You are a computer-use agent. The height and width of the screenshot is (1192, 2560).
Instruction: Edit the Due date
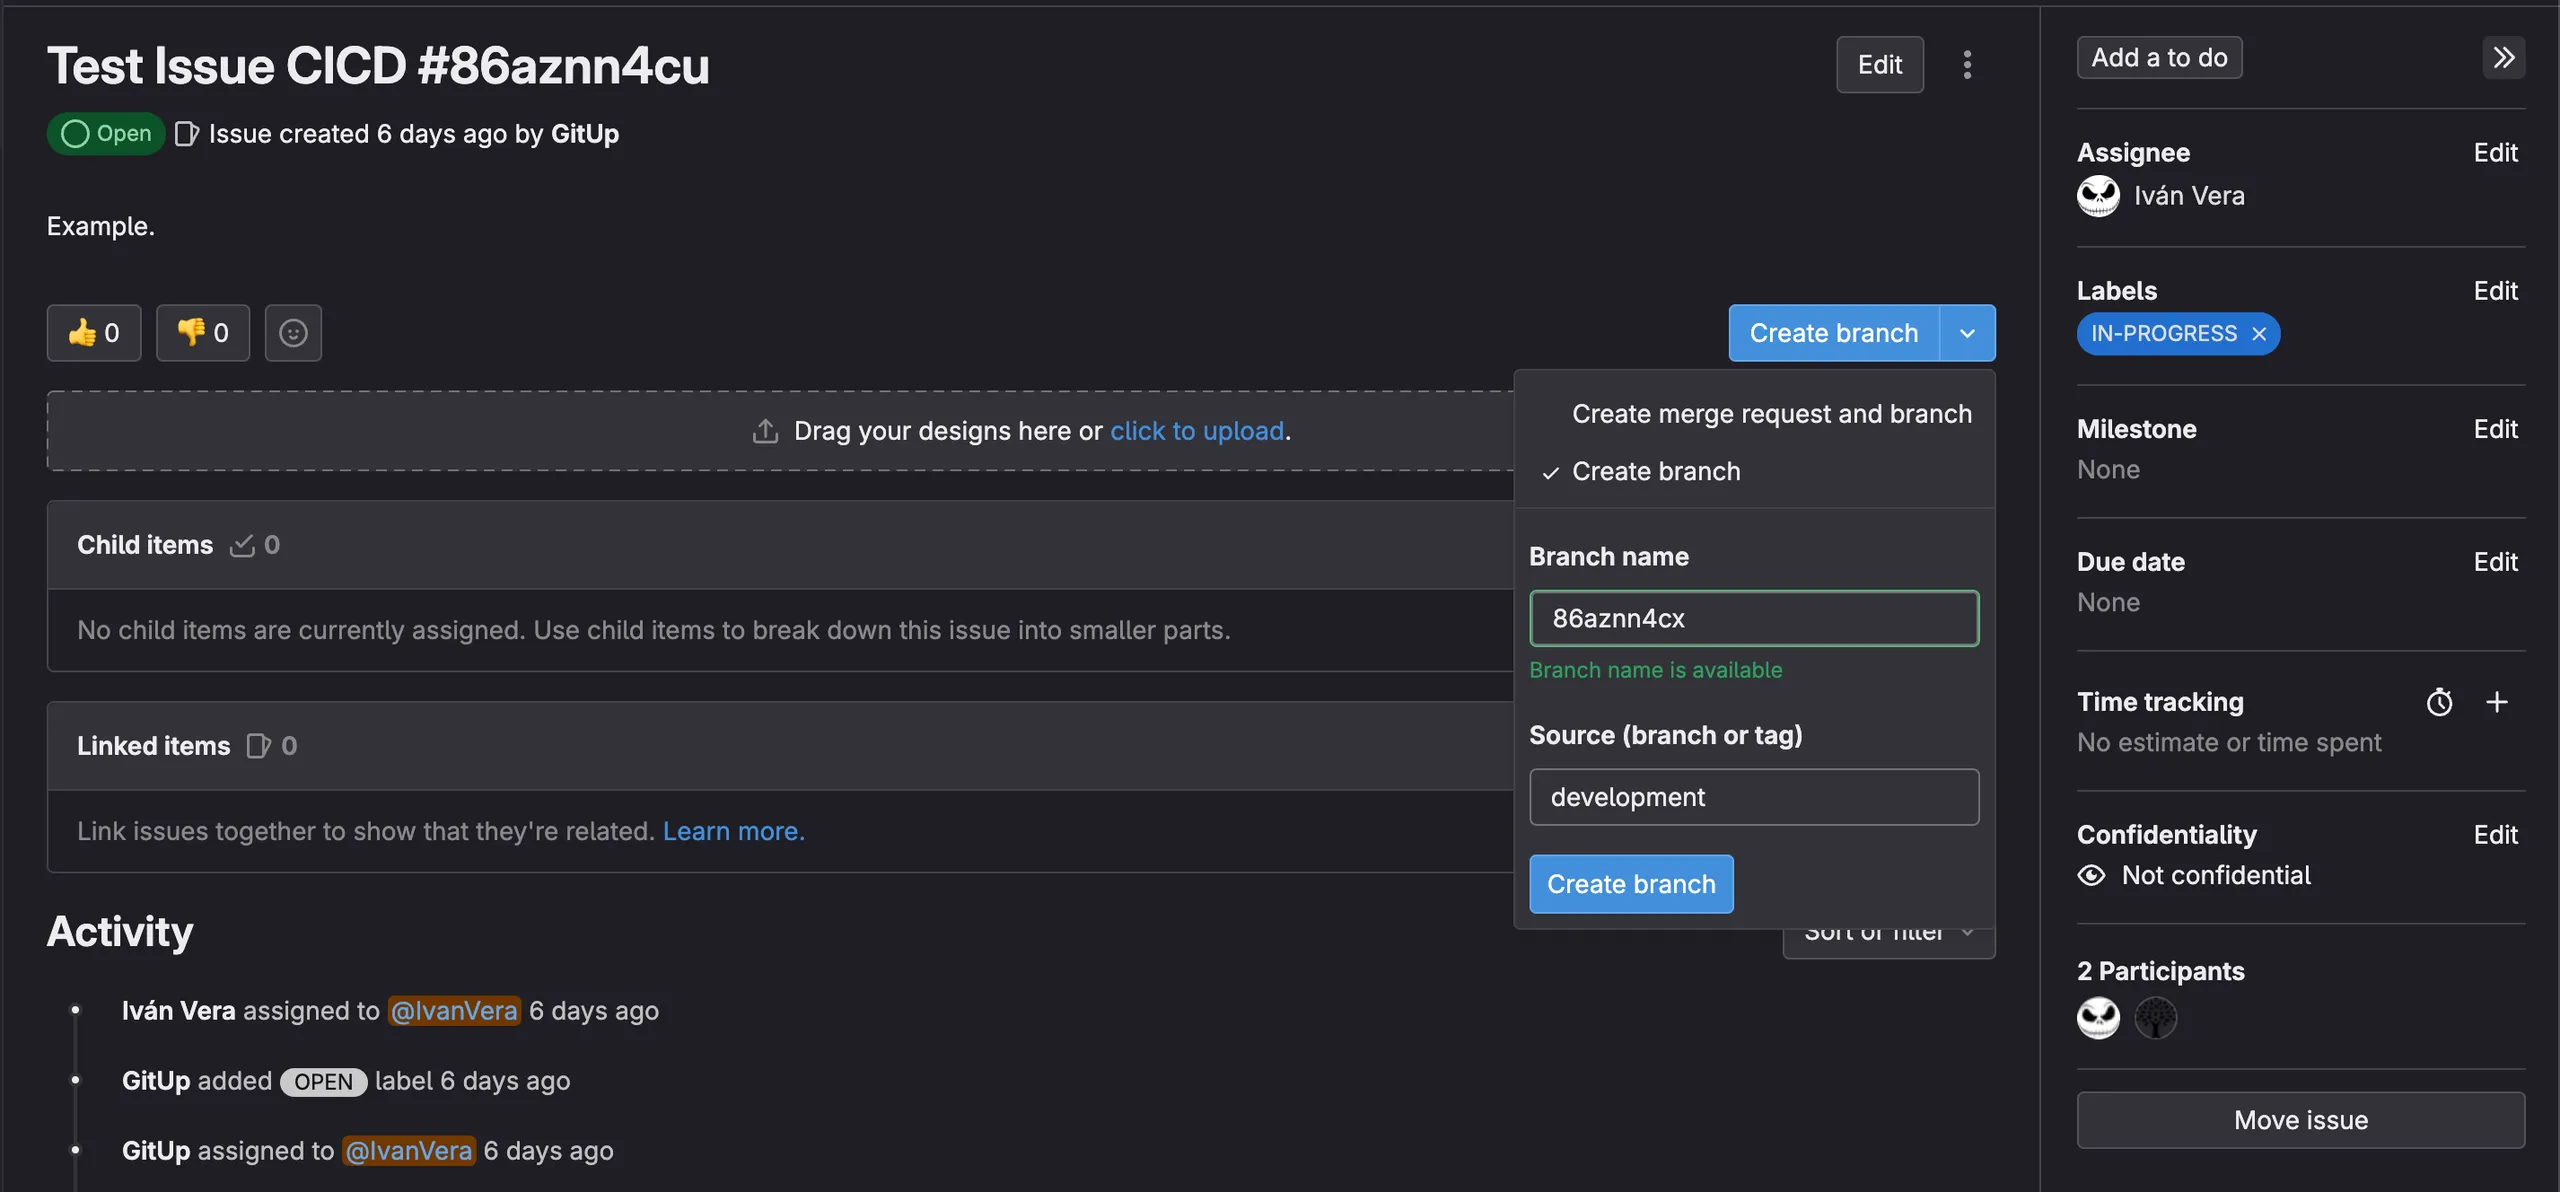pos(2495,562)
